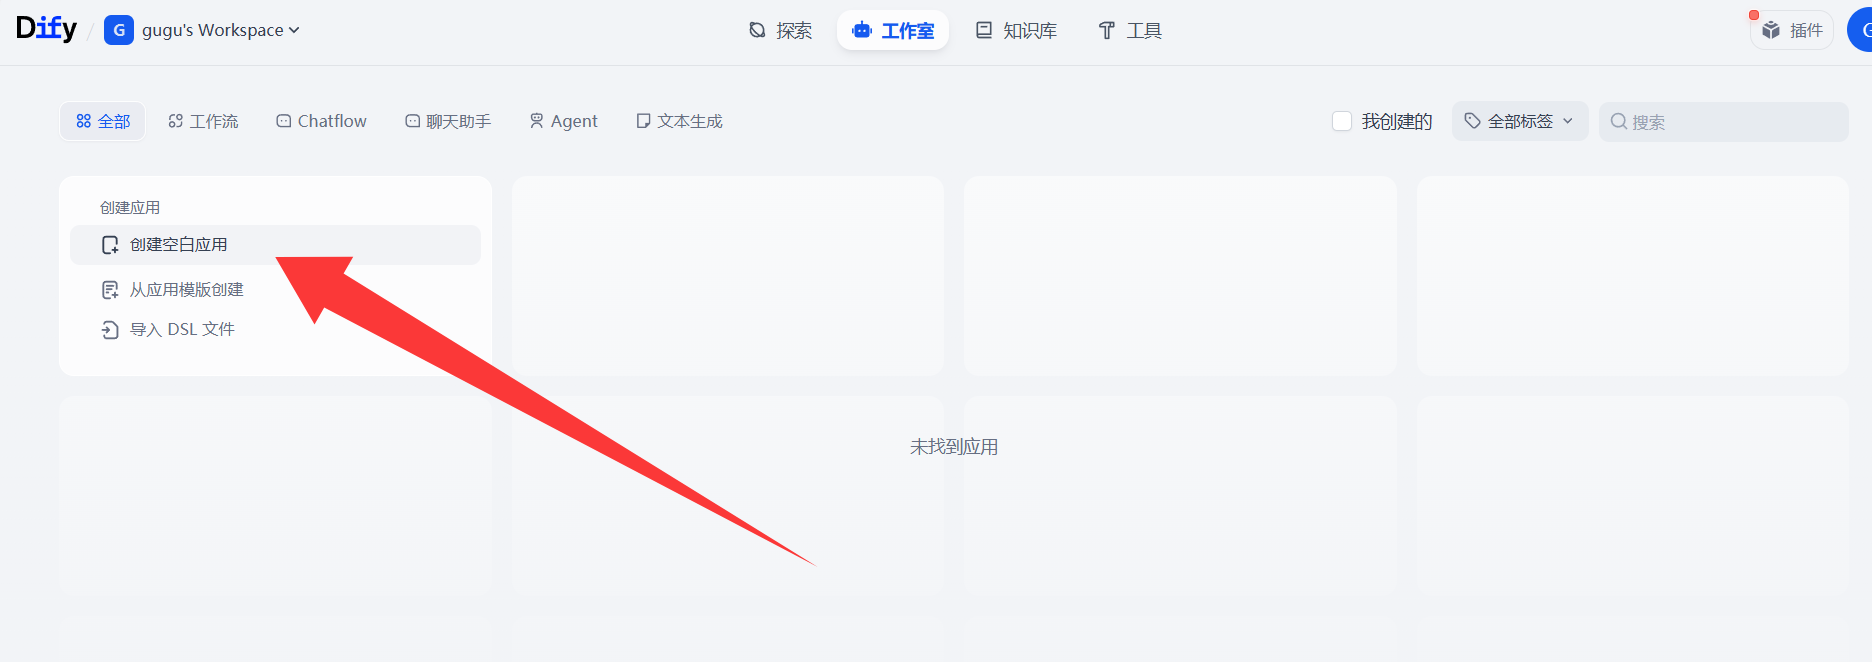This screenshot has height=662, width=1872.
Task: Show 文本生成 text generation apps
Action: pyautogui.click(x=680, y=121)
